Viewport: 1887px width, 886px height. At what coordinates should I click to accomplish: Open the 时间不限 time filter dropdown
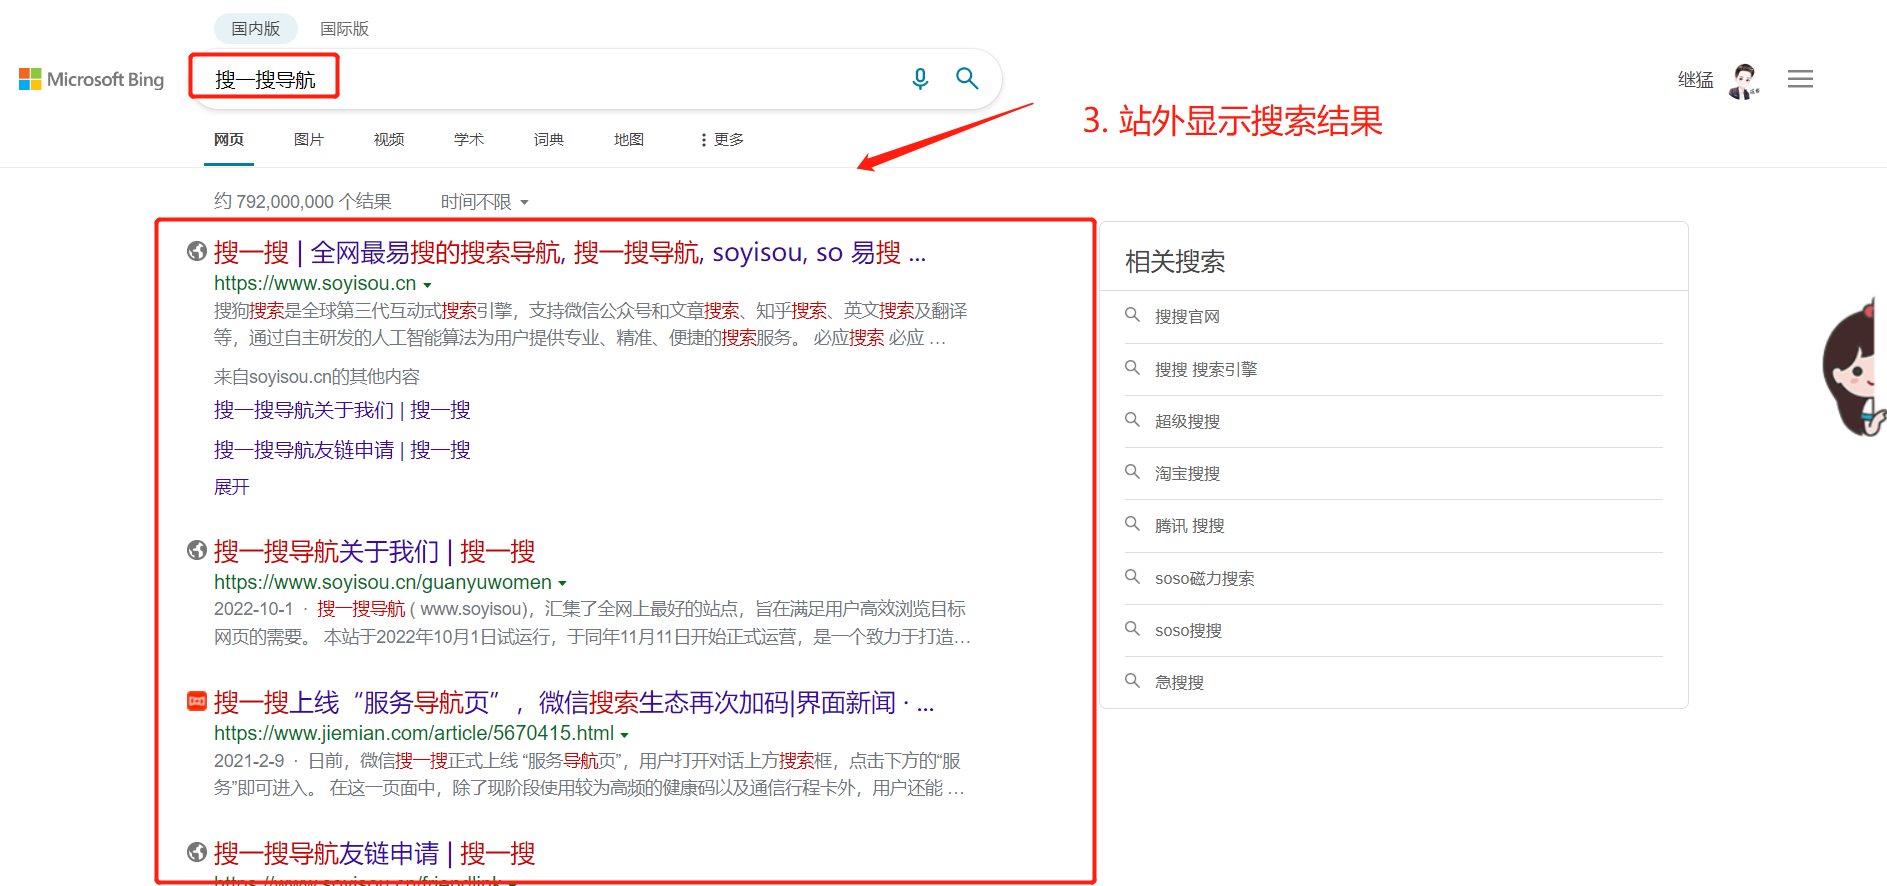click(485, 202)
